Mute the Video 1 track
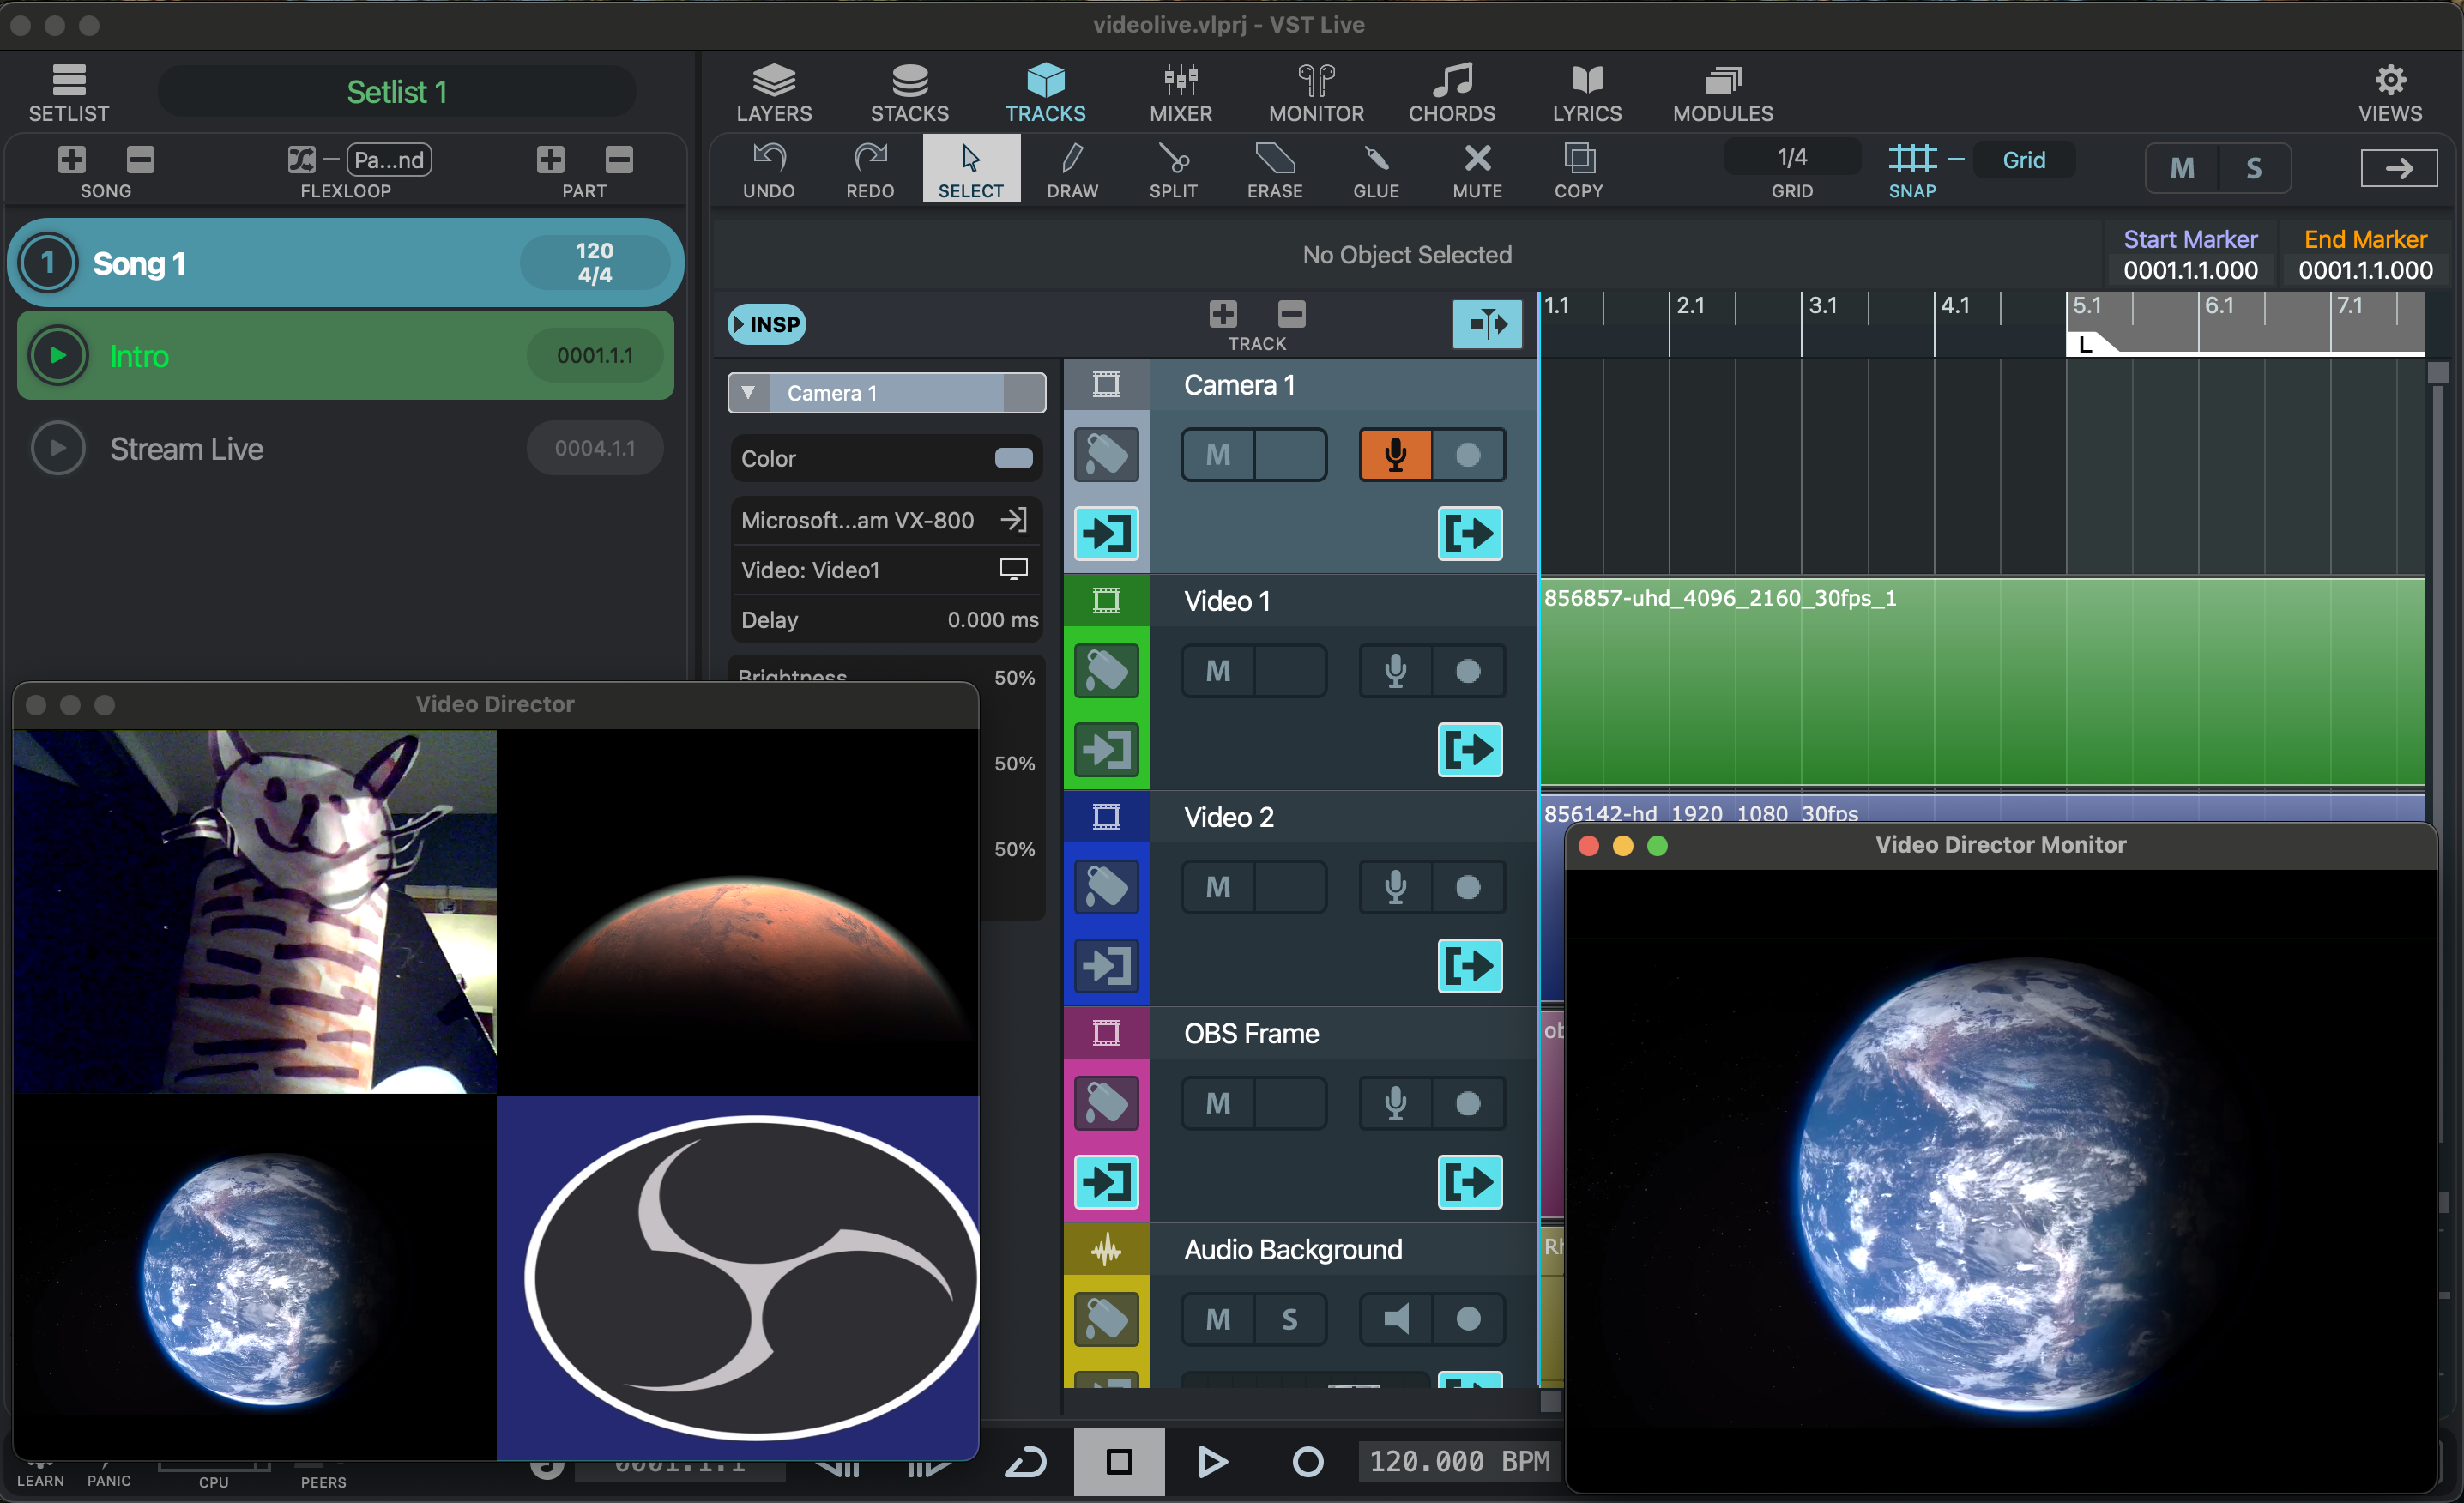Screen dimensions: 2464x1503 [1217, 671]
